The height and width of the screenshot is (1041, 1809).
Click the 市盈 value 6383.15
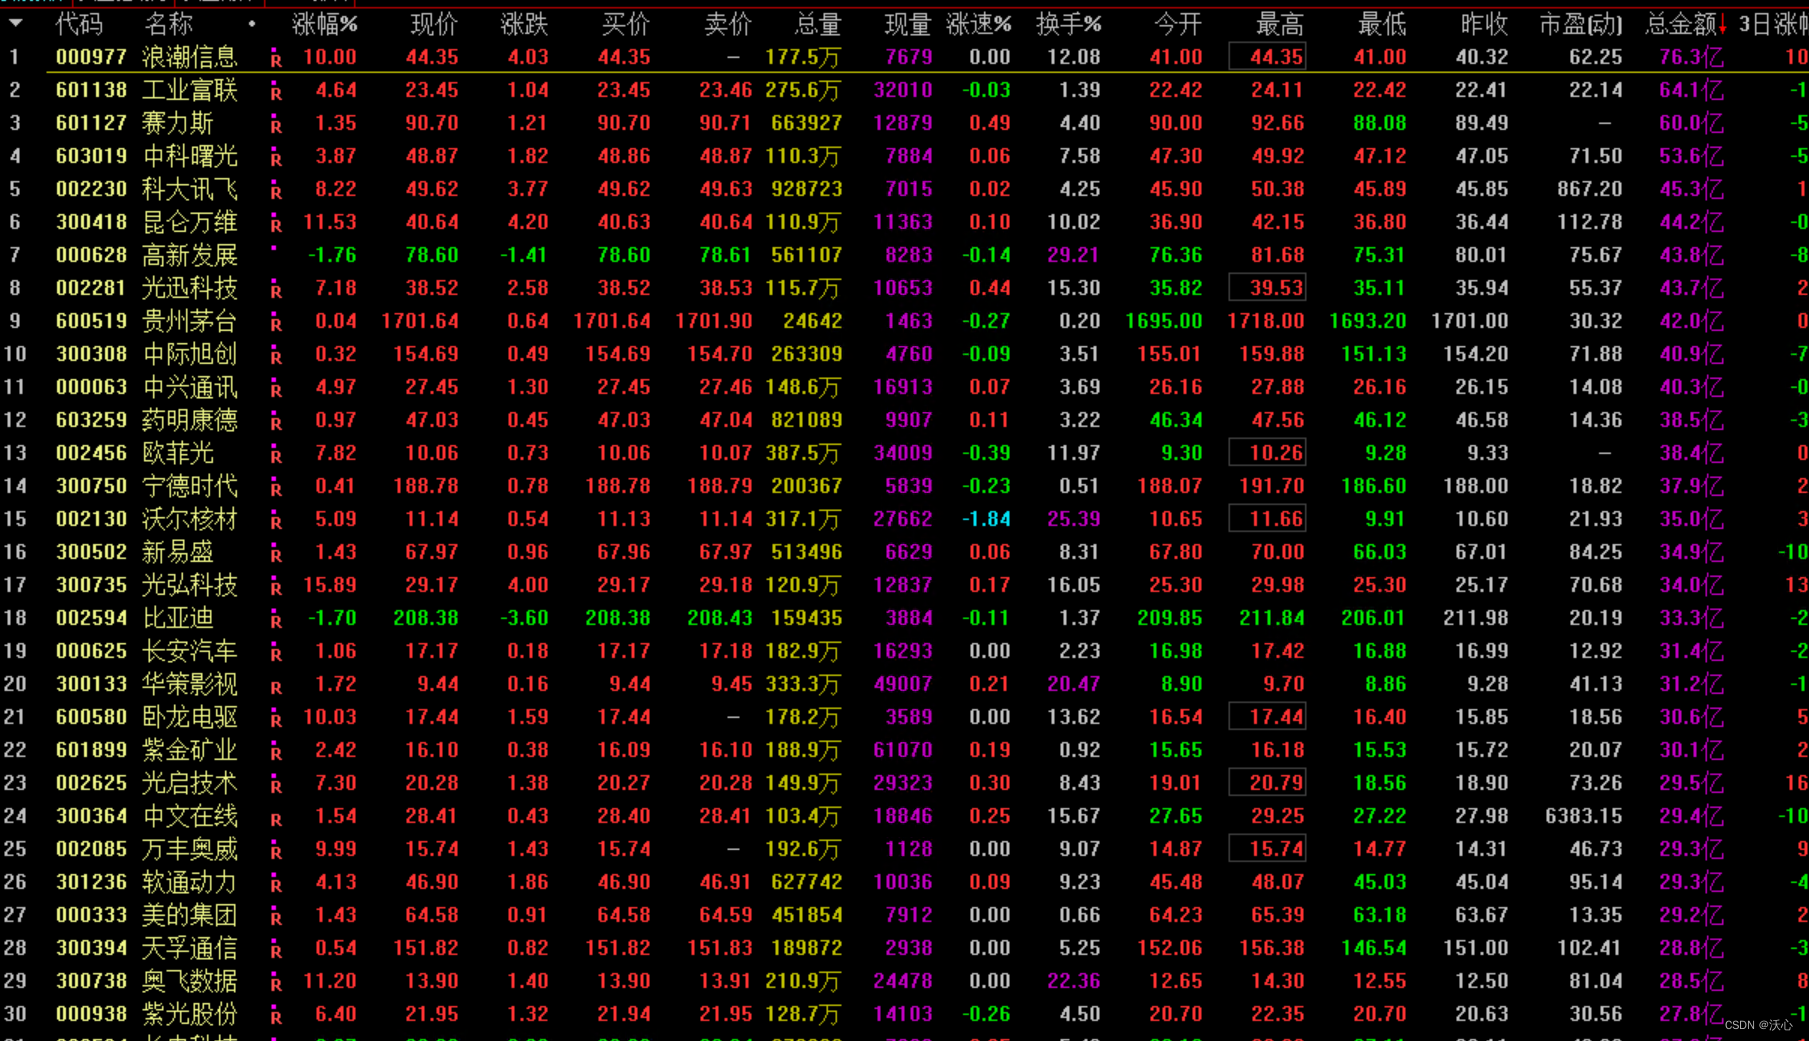(x=1583, y=816)
